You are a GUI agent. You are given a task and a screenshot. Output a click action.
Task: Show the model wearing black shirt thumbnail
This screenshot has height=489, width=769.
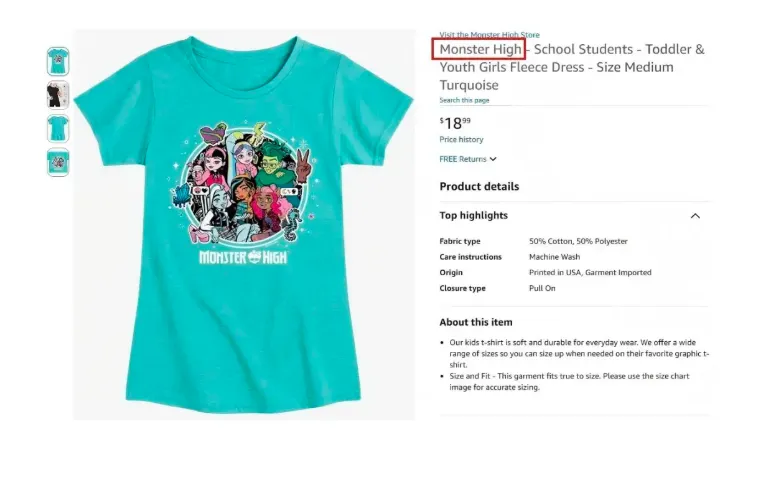pyautogui.click(x=58, y=95)
